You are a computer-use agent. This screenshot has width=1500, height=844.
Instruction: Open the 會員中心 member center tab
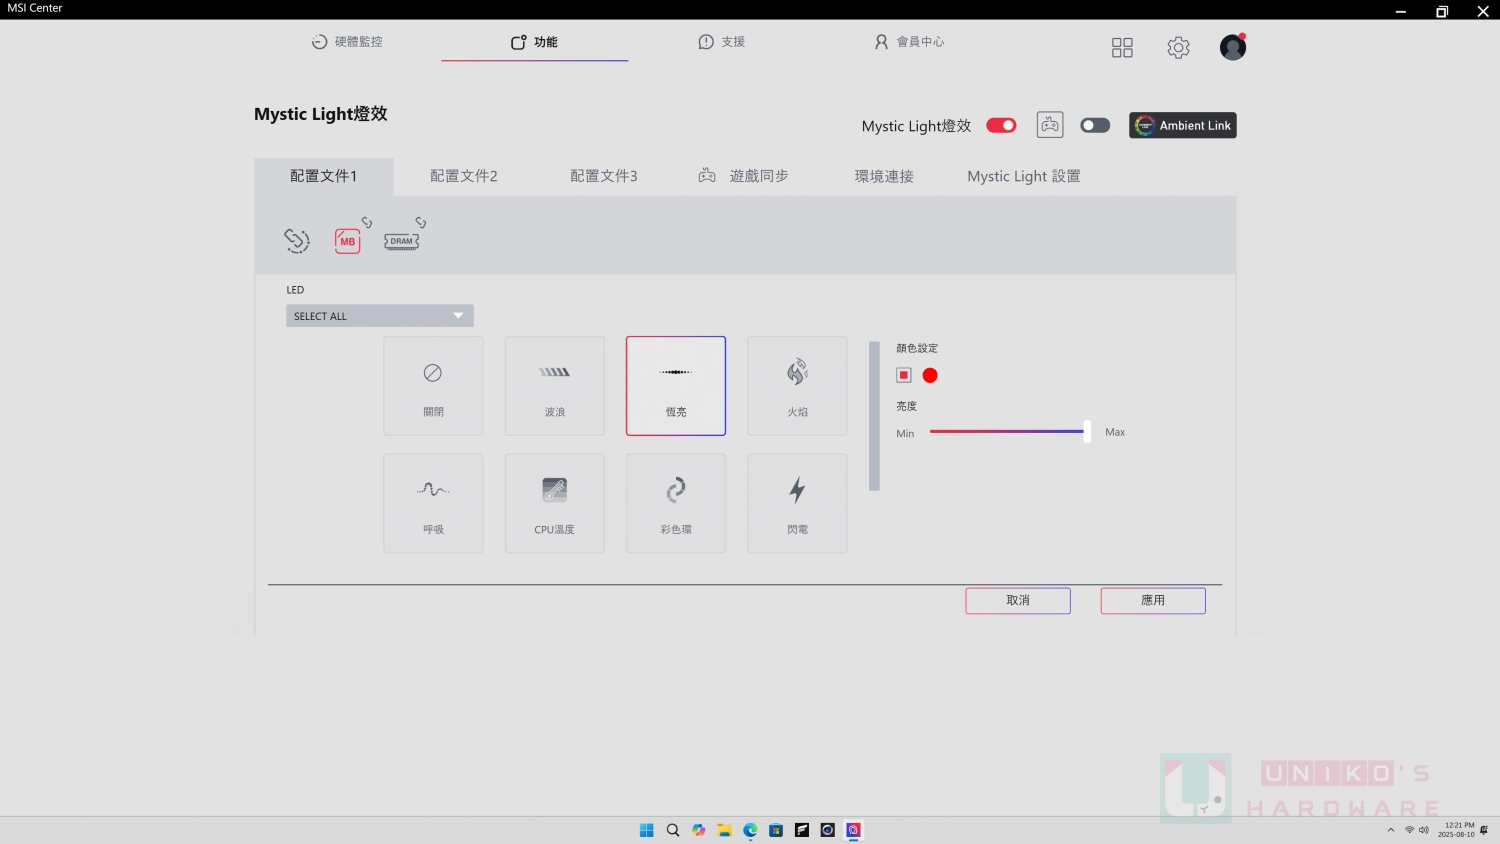[909, 42]
